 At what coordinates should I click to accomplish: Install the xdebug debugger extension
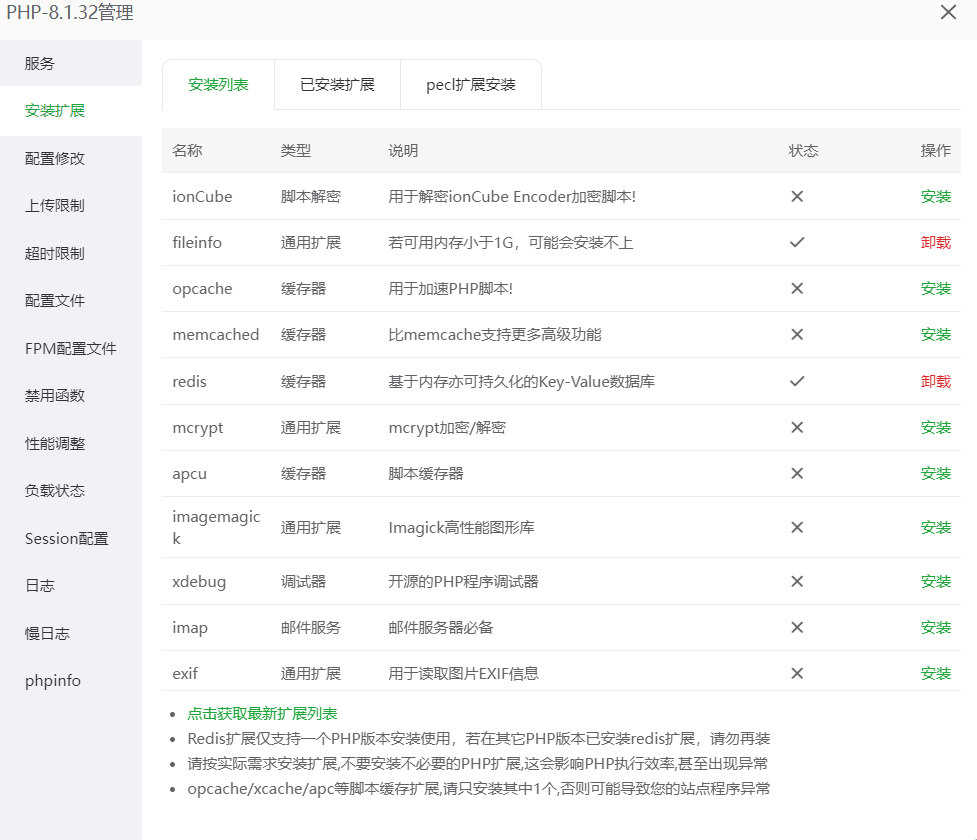936,582
